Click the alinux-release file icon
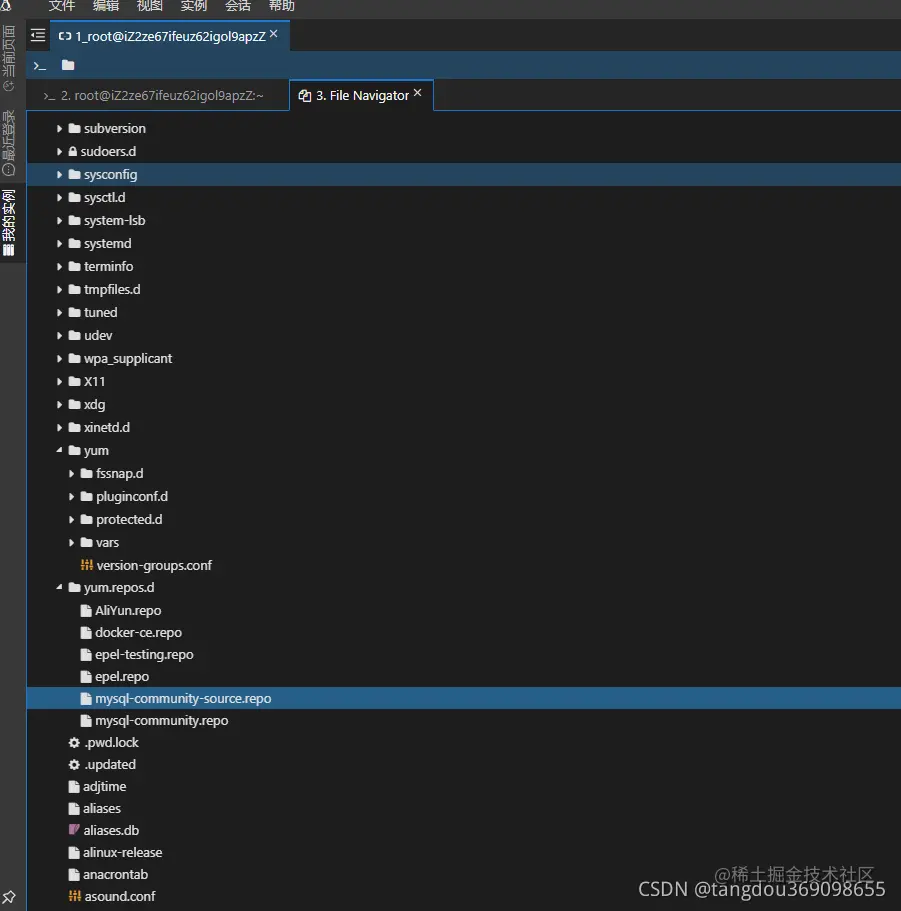 click(x=74, y=852)
